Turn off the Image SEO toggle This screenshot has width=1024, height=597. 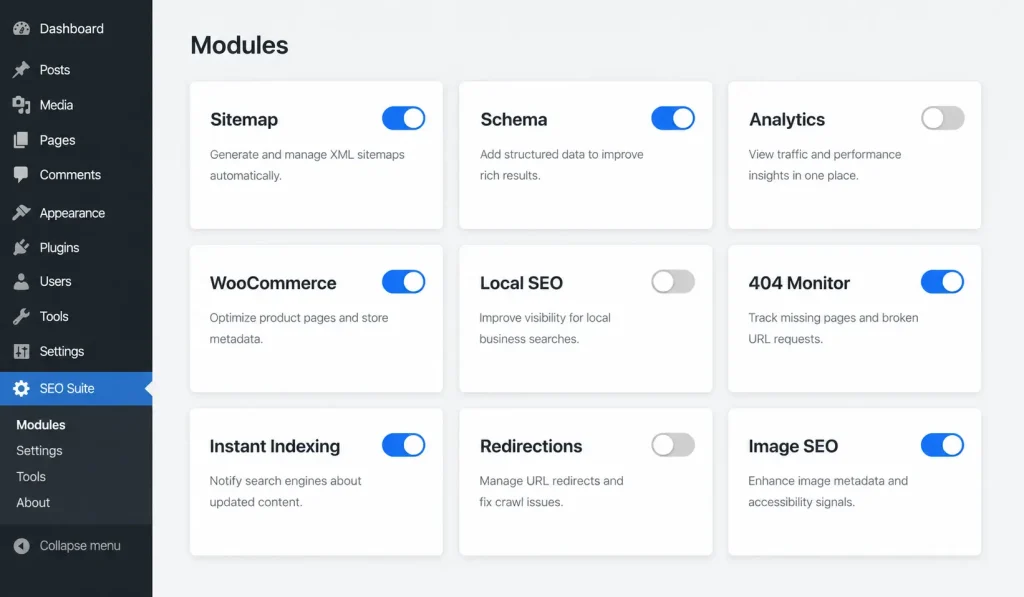(x=942, y=445)
